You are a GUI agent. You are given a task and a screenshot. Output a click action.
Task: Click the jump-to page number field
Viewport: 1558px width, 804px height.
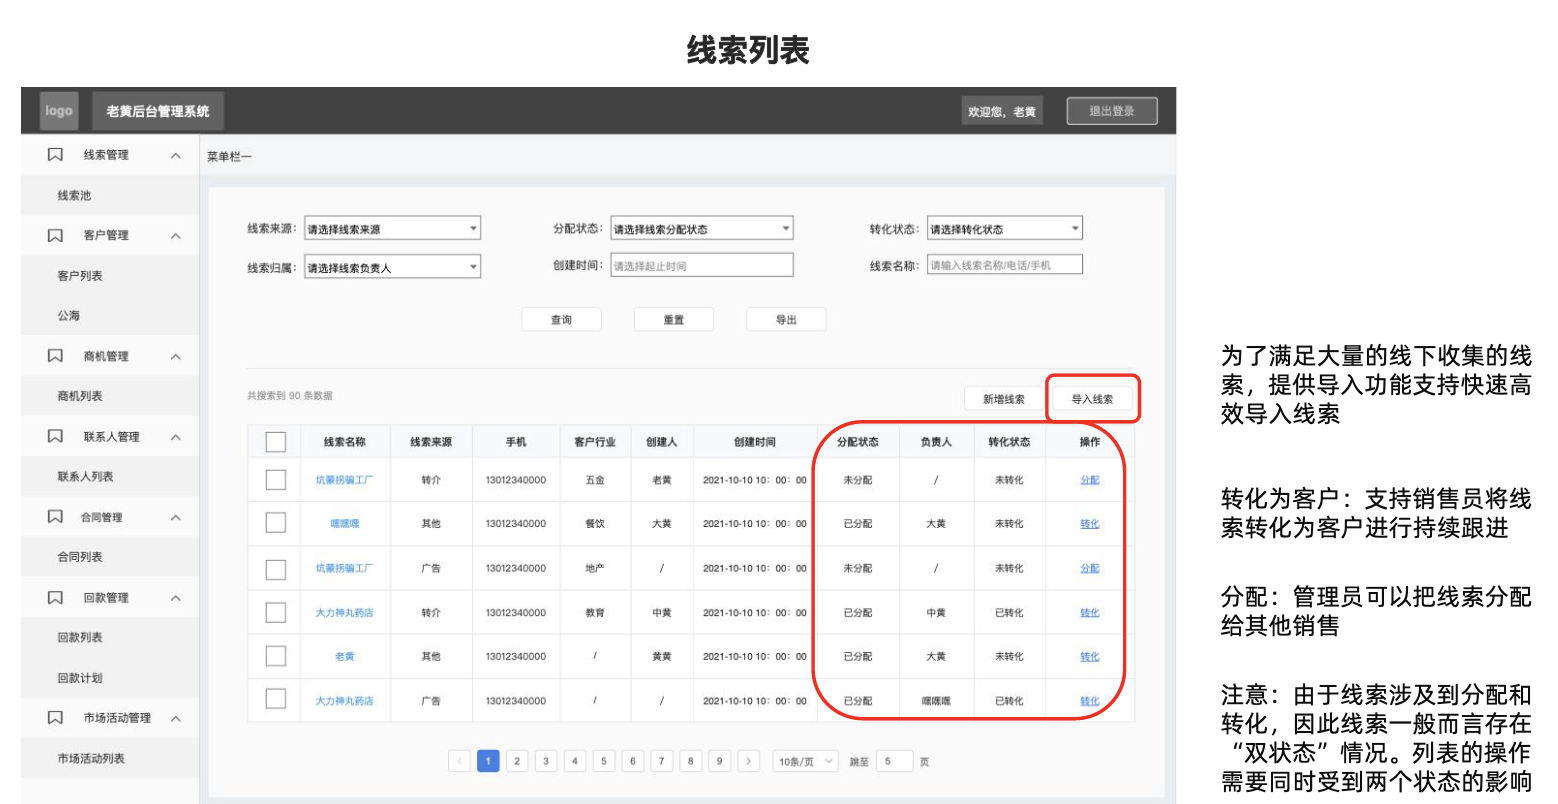(896, 761)
